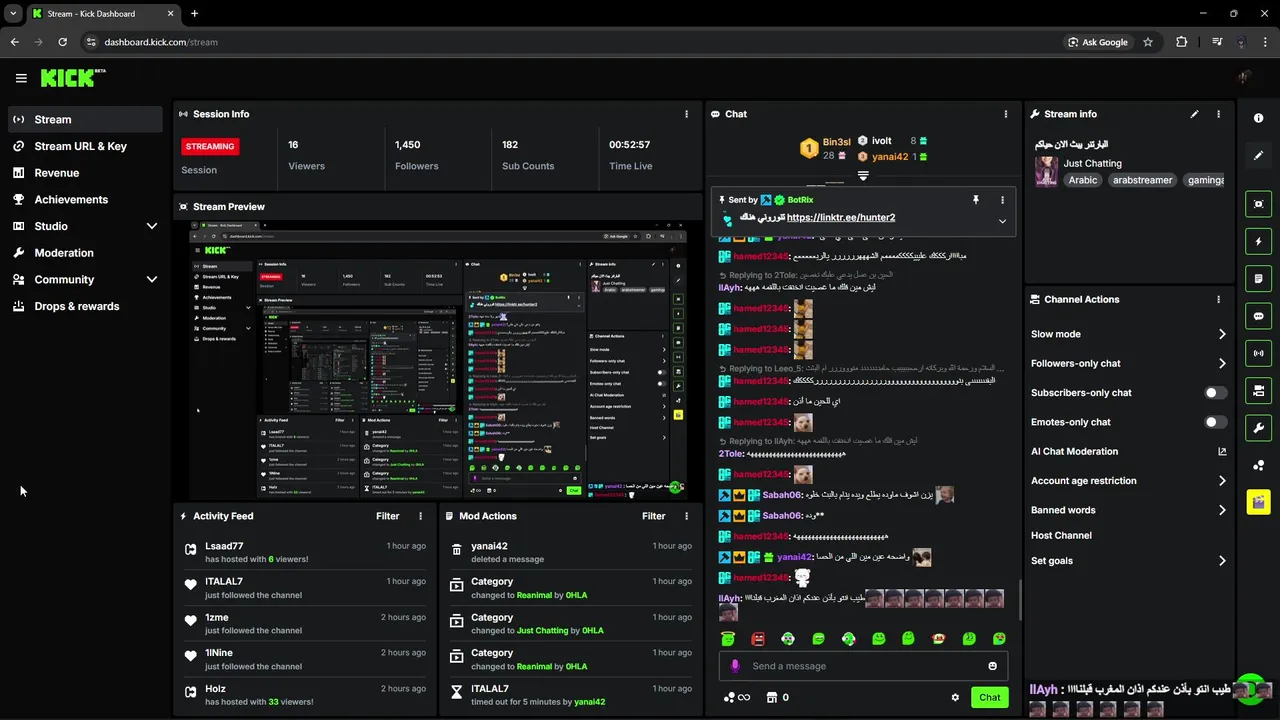Click the channel points infinity icon

click(x=737, y=698)
